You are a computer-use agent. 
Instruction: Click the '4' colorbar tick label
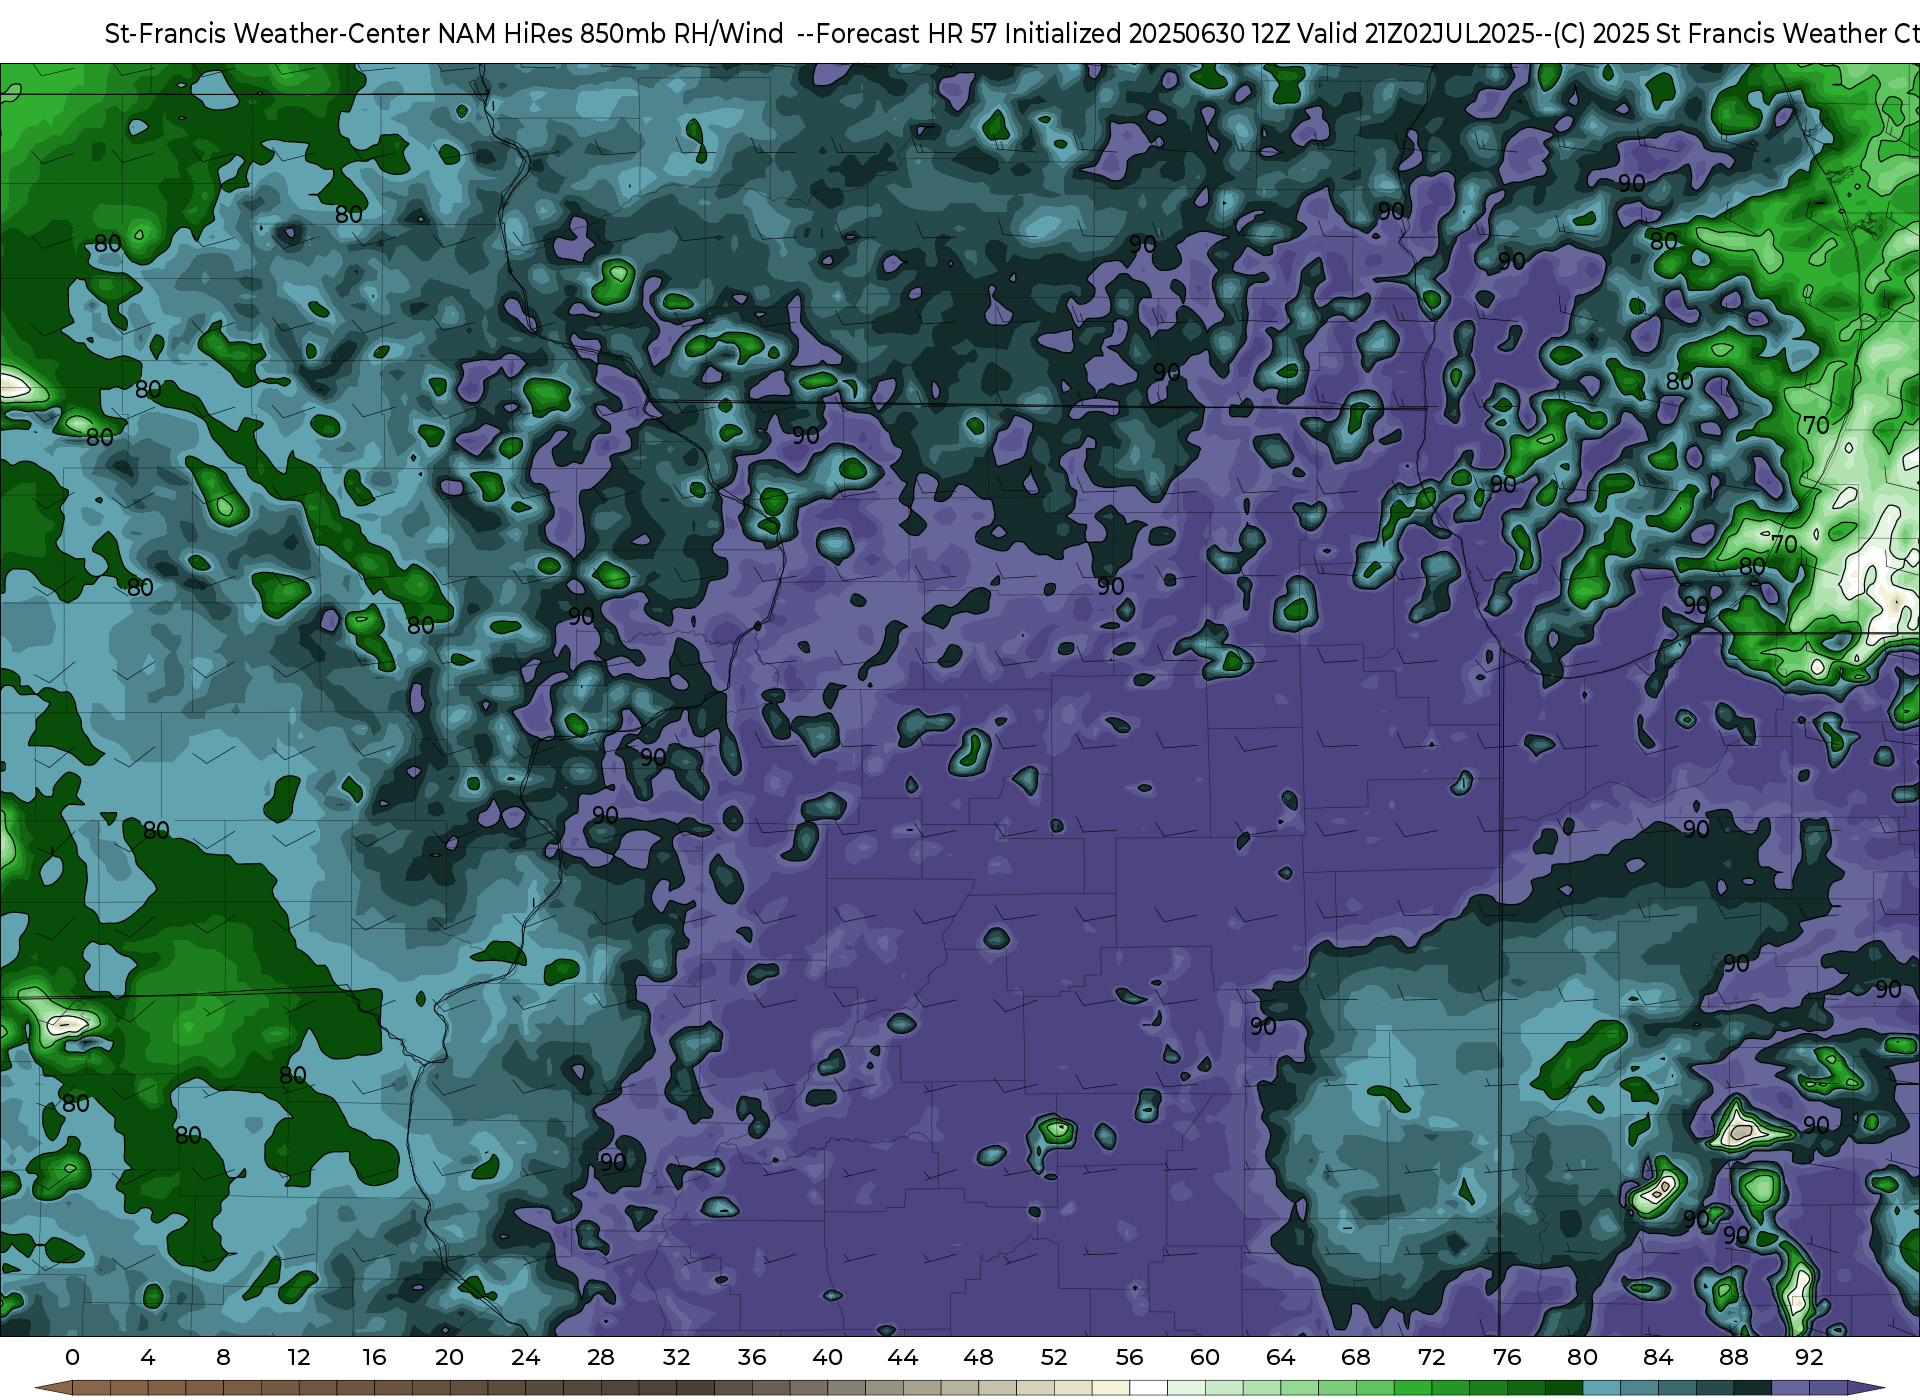coord(148,1357)
